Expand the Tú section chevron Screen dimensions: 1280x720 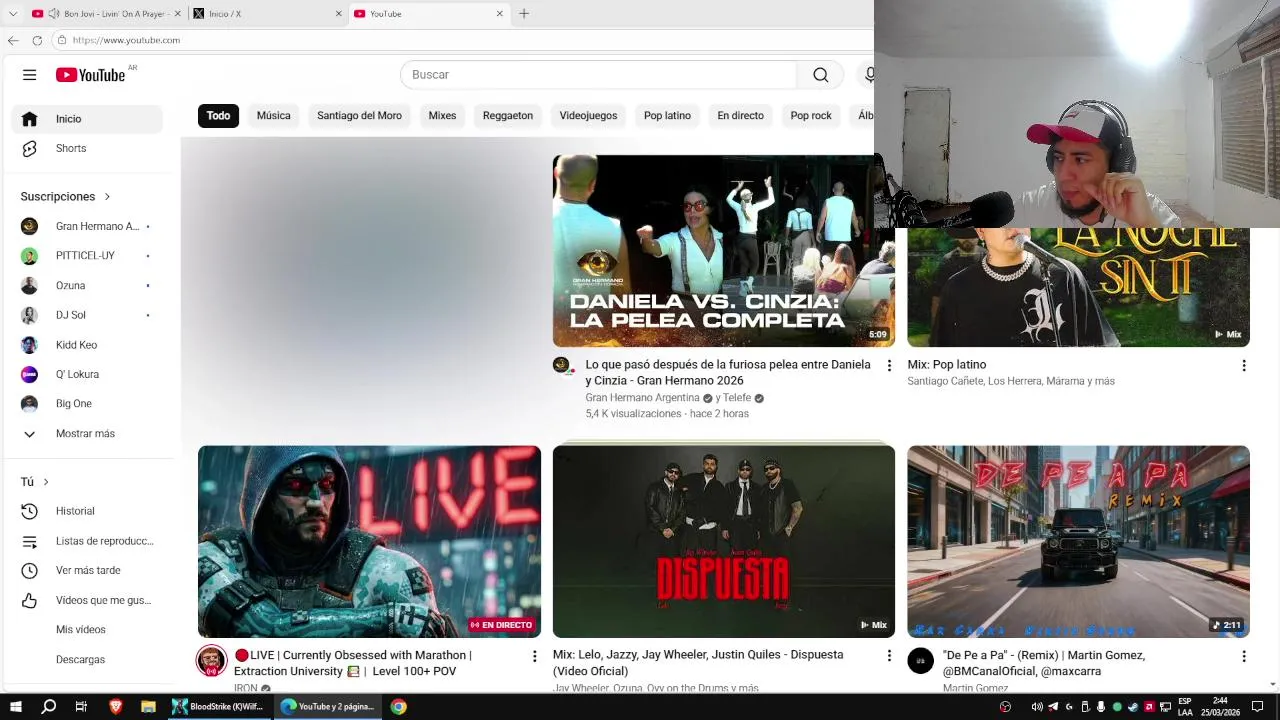click(x=46, y=482)
